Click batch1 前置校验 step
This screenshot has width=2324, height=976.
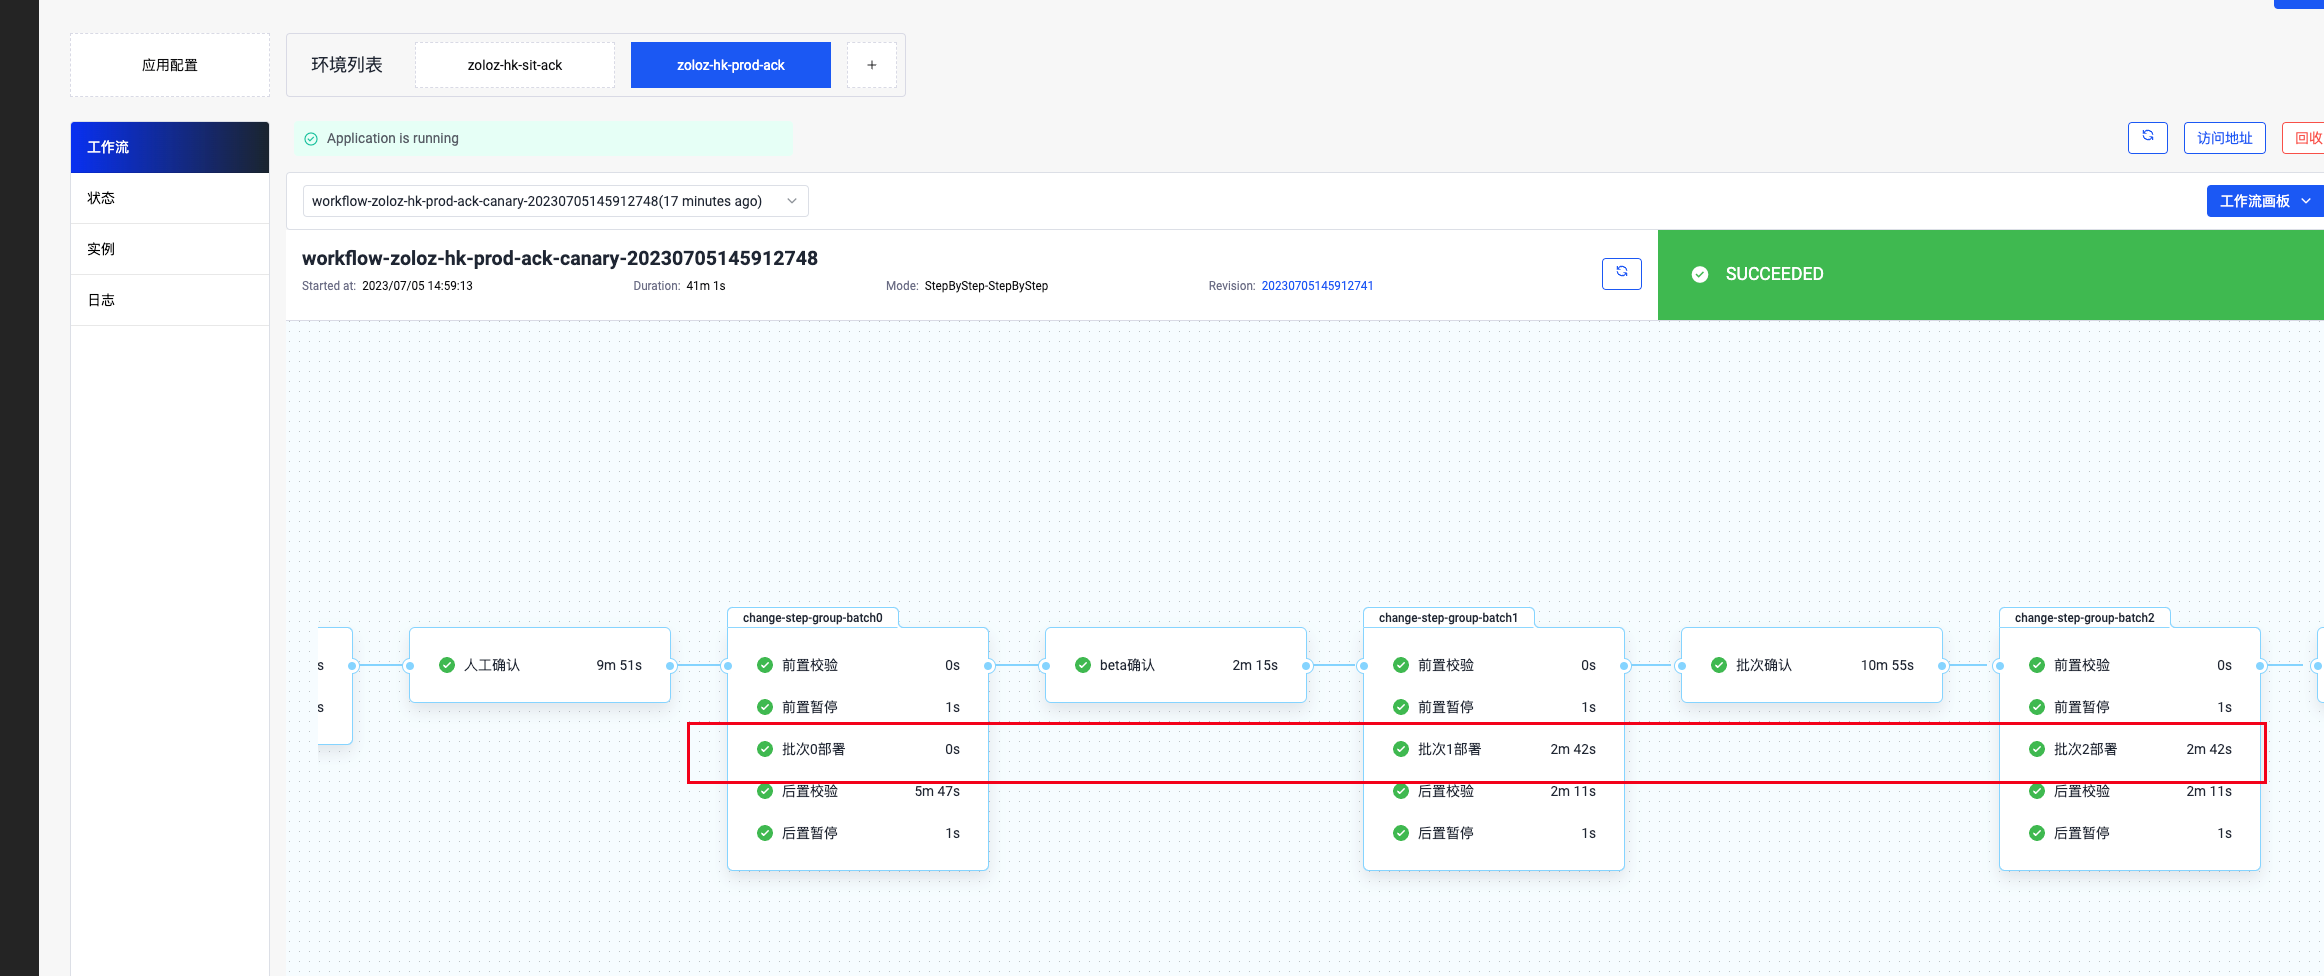tap(1494, 665)
